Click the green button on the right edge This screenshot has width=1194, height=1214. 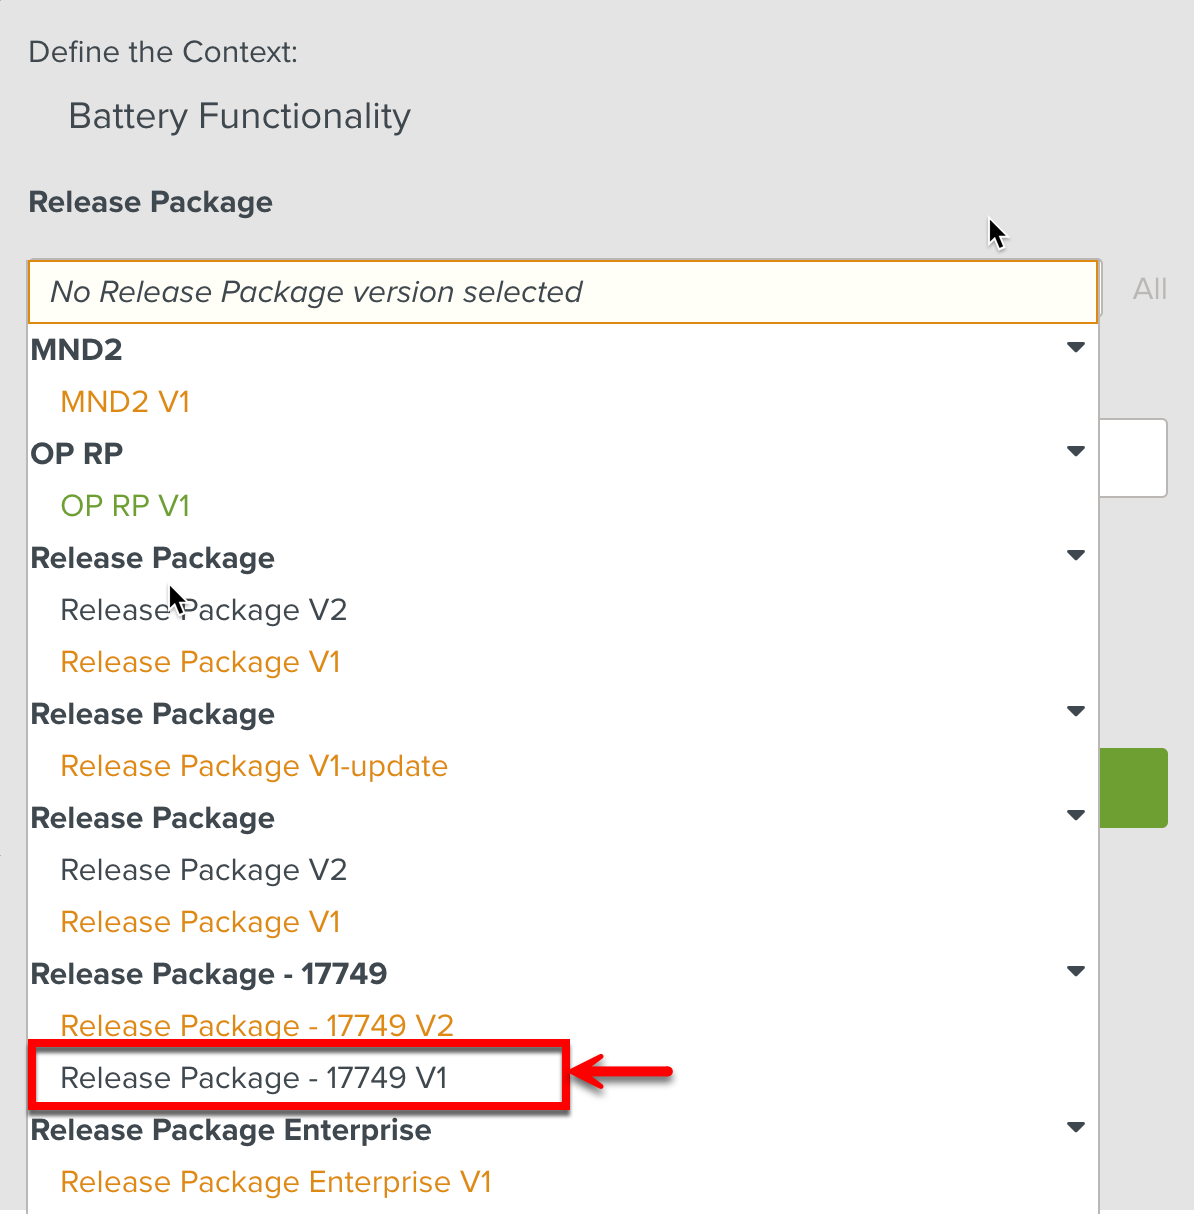pyautogui.click(x=1133, y=788)
